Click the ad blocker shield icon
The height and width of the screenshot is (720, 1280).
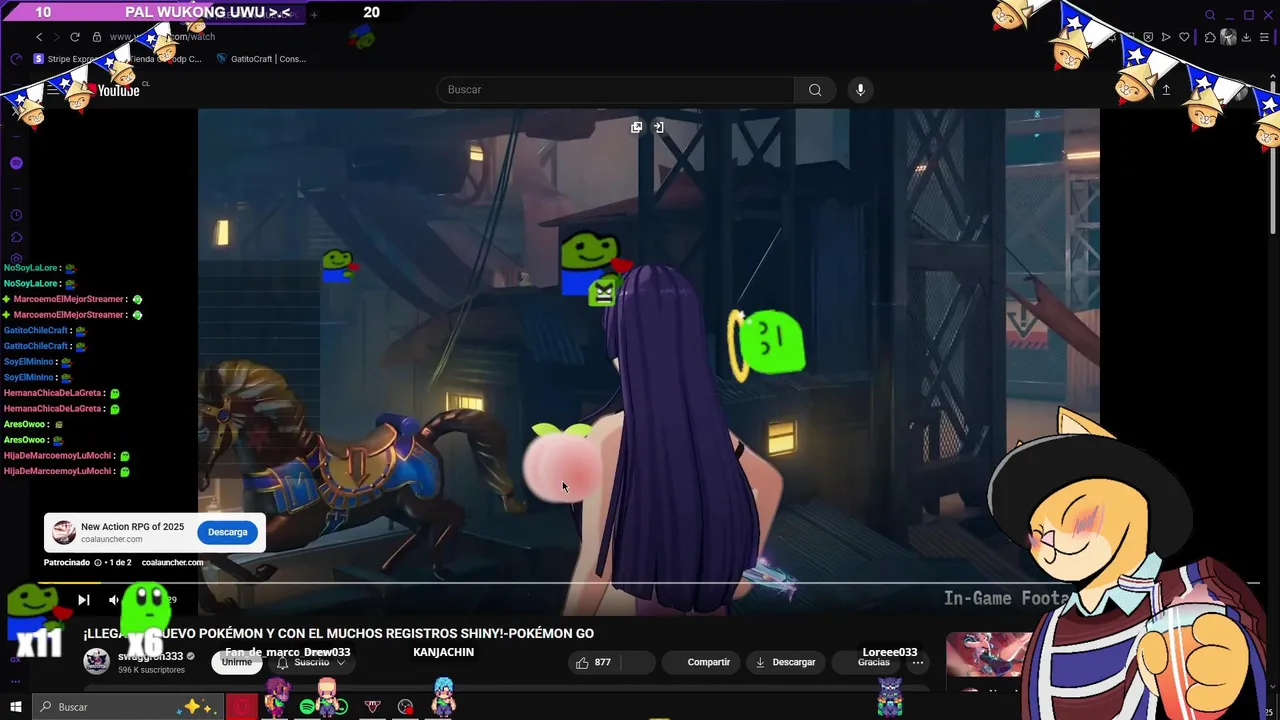(x=1148, y=37)
